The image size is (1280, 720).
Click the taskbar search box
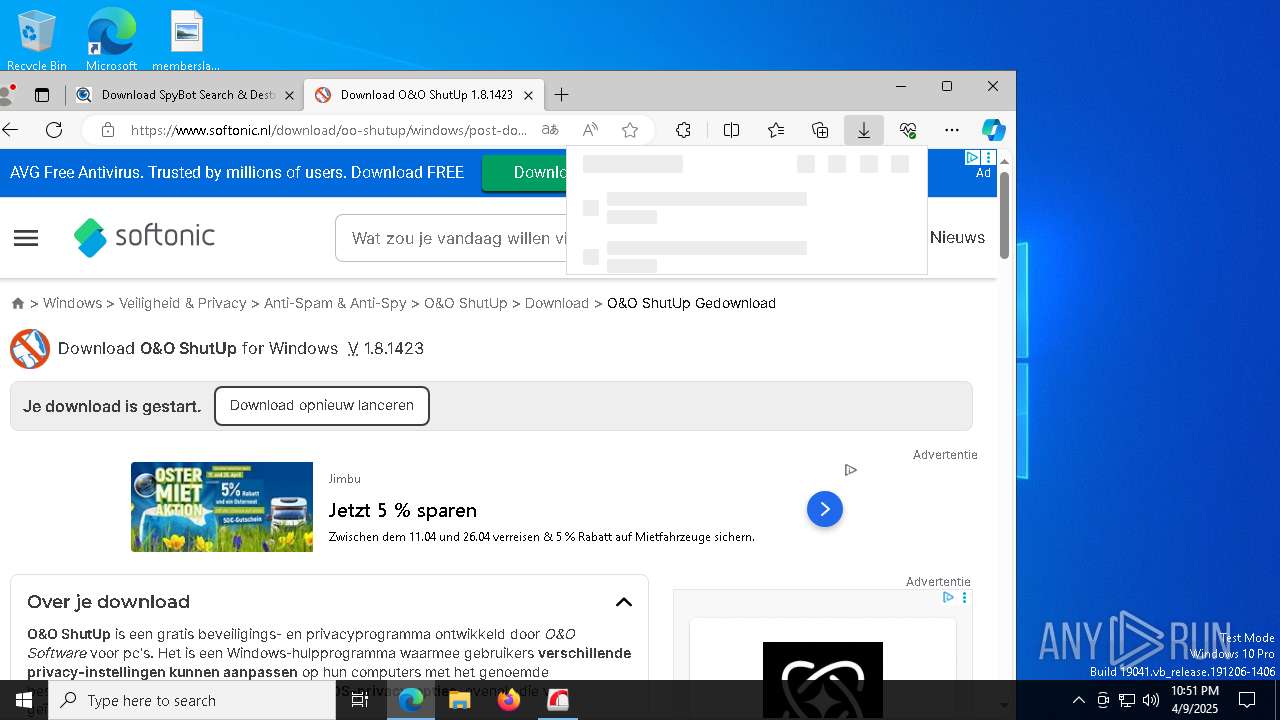(192, 700)
